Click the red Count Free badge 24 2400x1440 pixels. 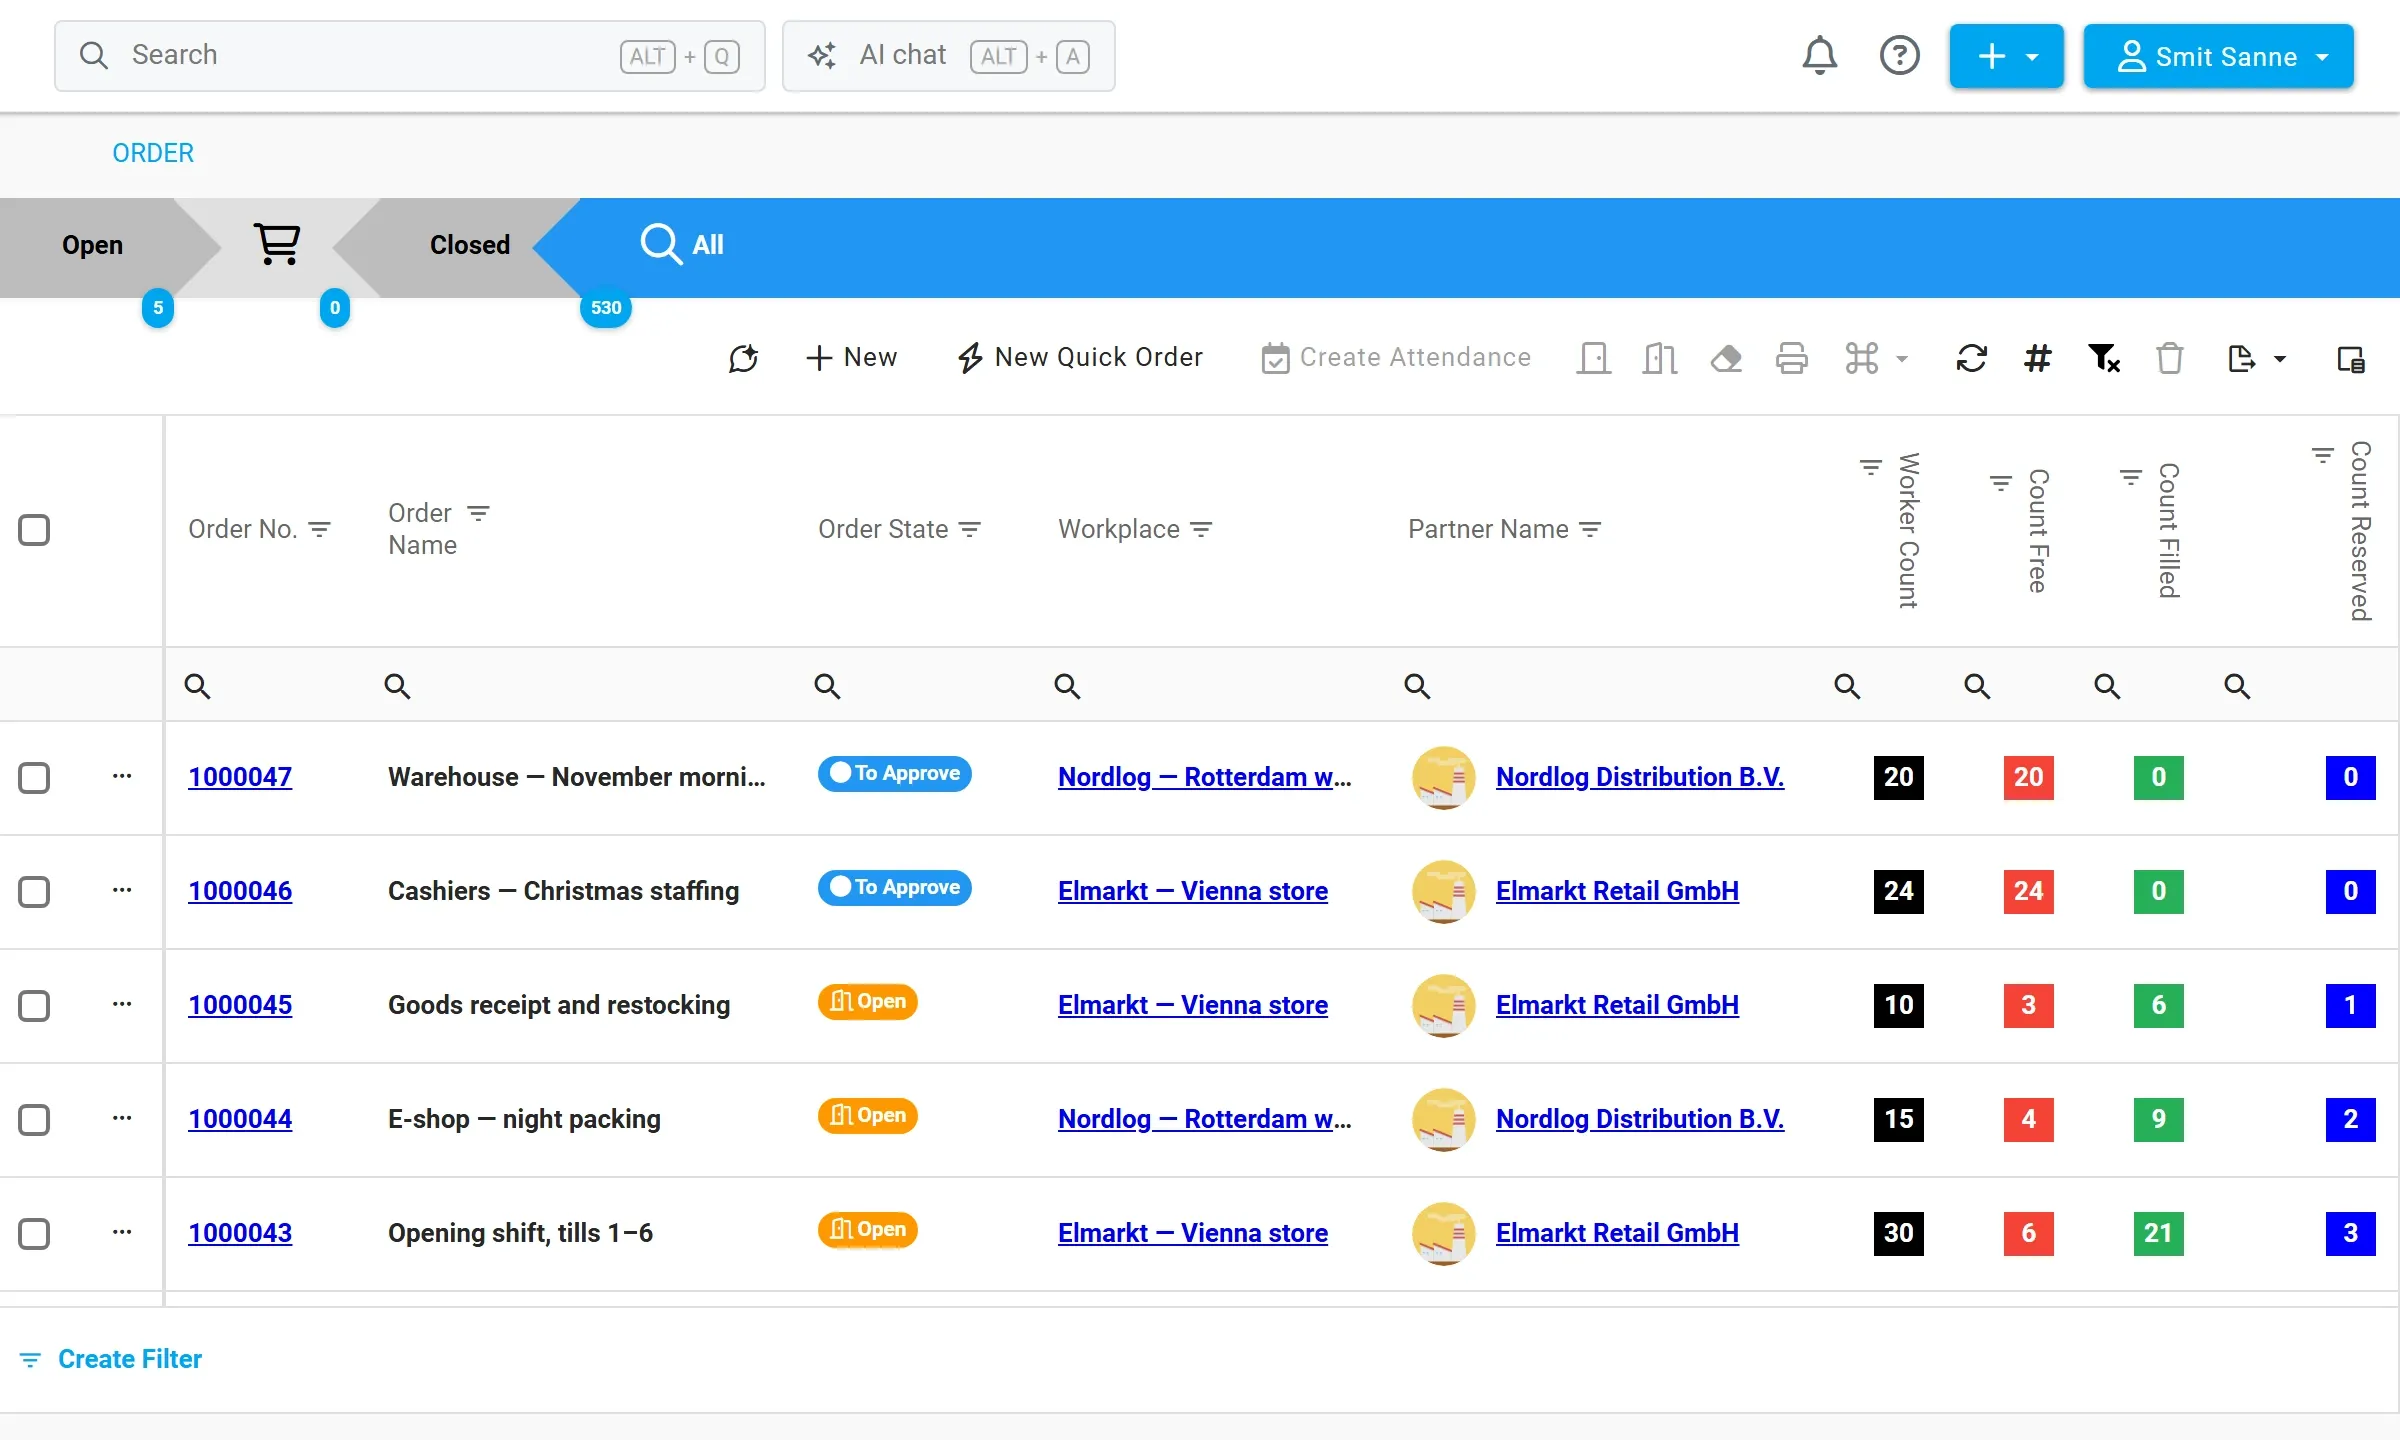point(2028,891)
